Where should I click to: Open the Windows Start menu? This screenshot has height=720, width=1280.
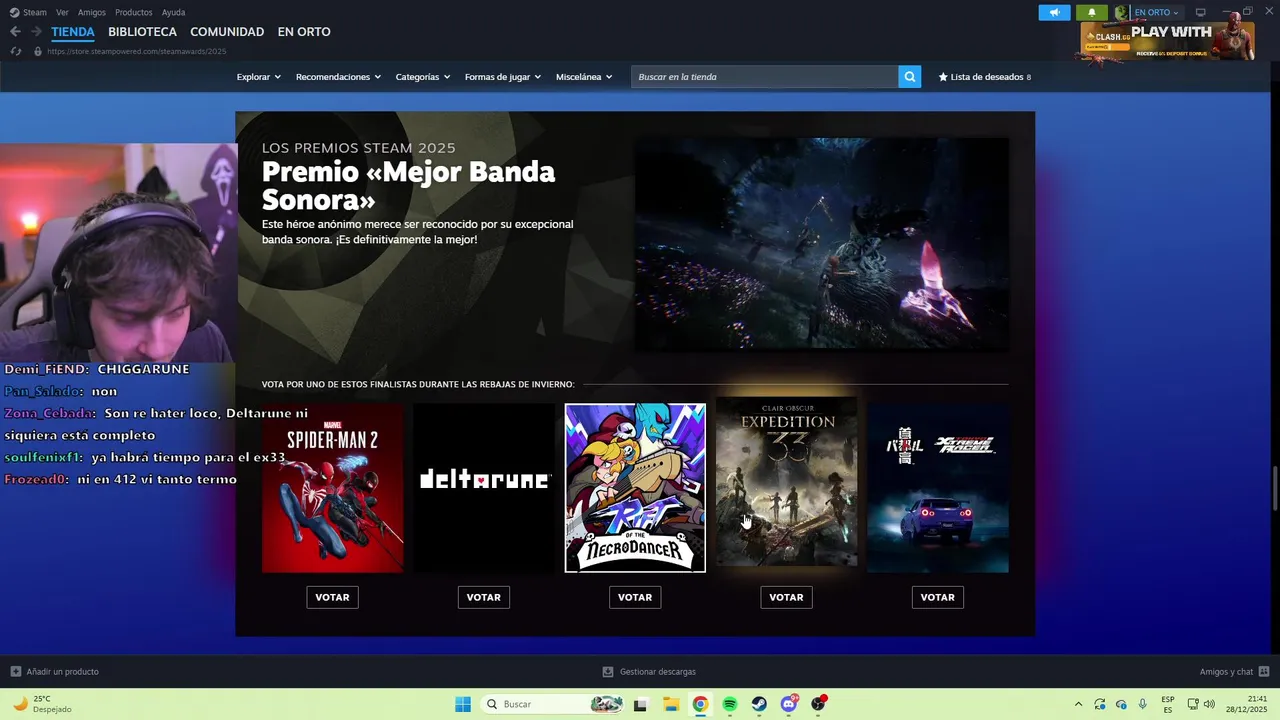(x=463, y=704)
